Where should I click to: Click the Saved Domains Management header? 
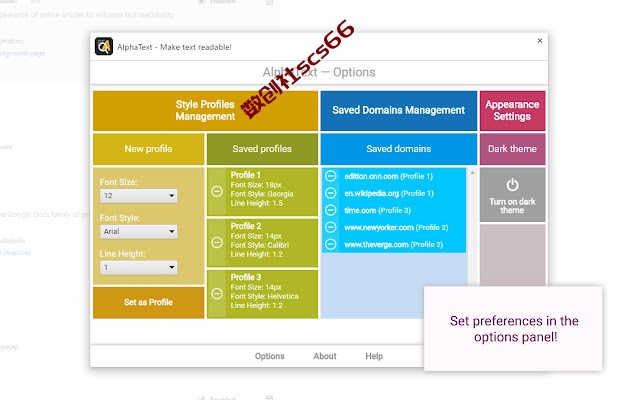[x=398, y=111]
